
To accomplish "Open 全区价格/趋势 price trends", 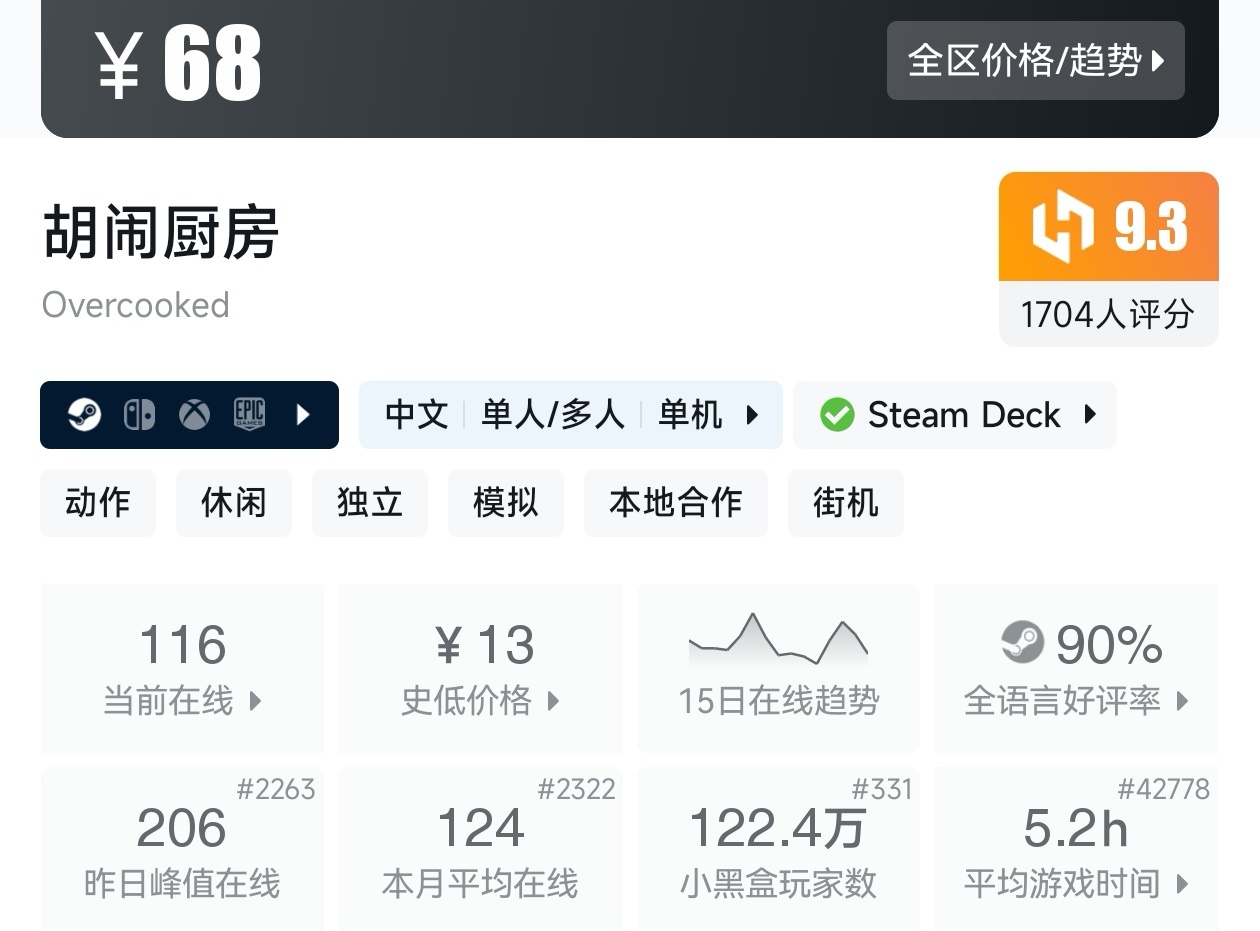I will pos(1035,61).
